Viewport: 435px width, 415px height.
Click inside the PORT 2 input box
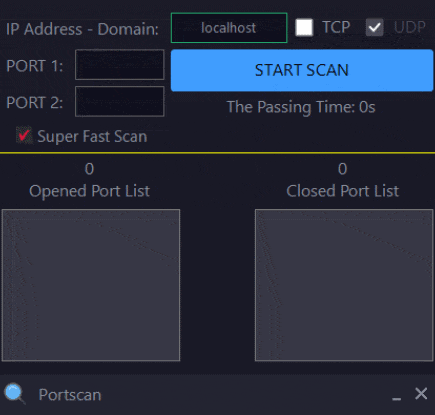(120, 101)
